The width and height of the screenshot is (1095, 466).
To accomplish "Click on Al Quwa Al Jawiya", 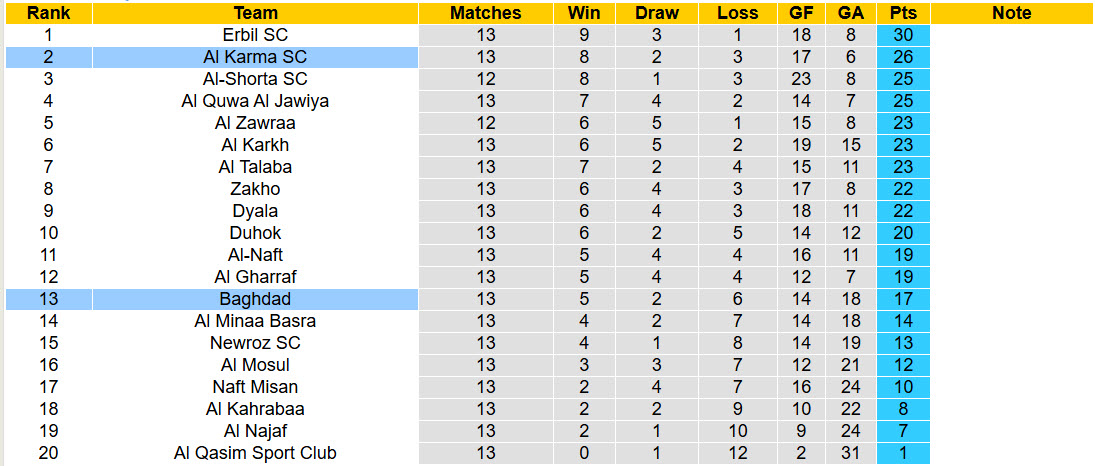I will 255,101.
